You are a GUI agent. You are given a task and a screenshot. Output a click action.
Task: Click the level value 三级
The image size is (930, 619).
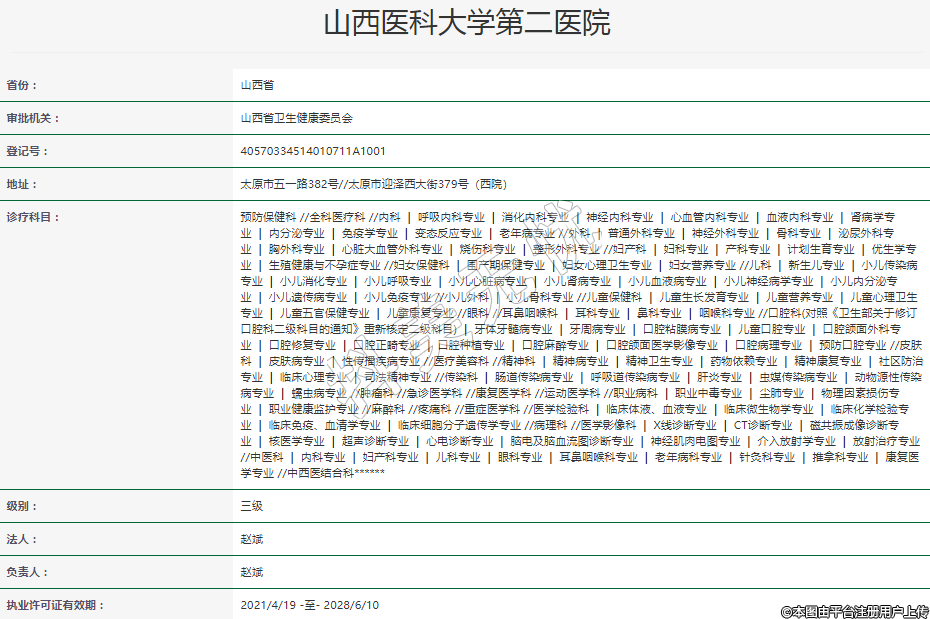pos(251,506)
